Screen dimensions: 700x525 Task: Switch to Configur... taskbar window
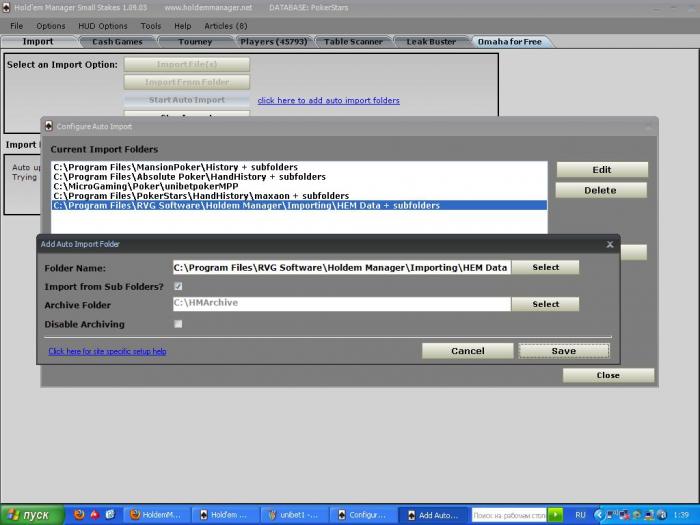coord(363,515)
